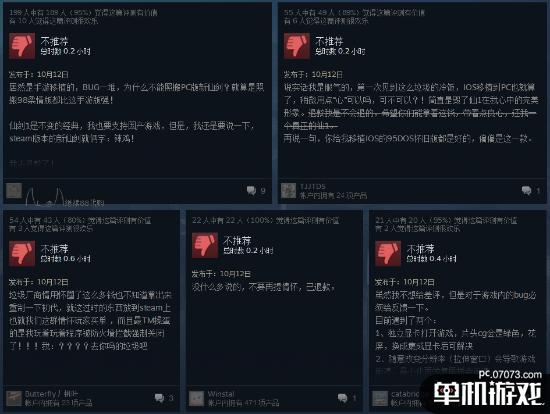Open Butterfly username link

(x=52, y=394)
